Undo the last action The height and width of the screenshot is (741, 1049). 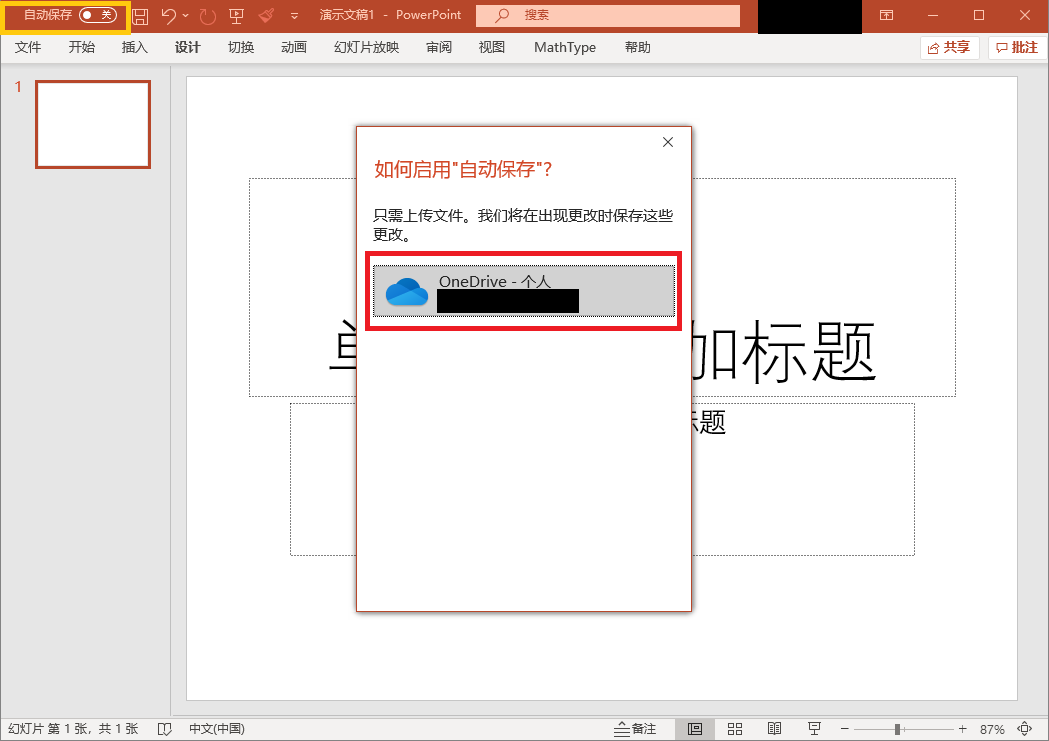[169, 16]
